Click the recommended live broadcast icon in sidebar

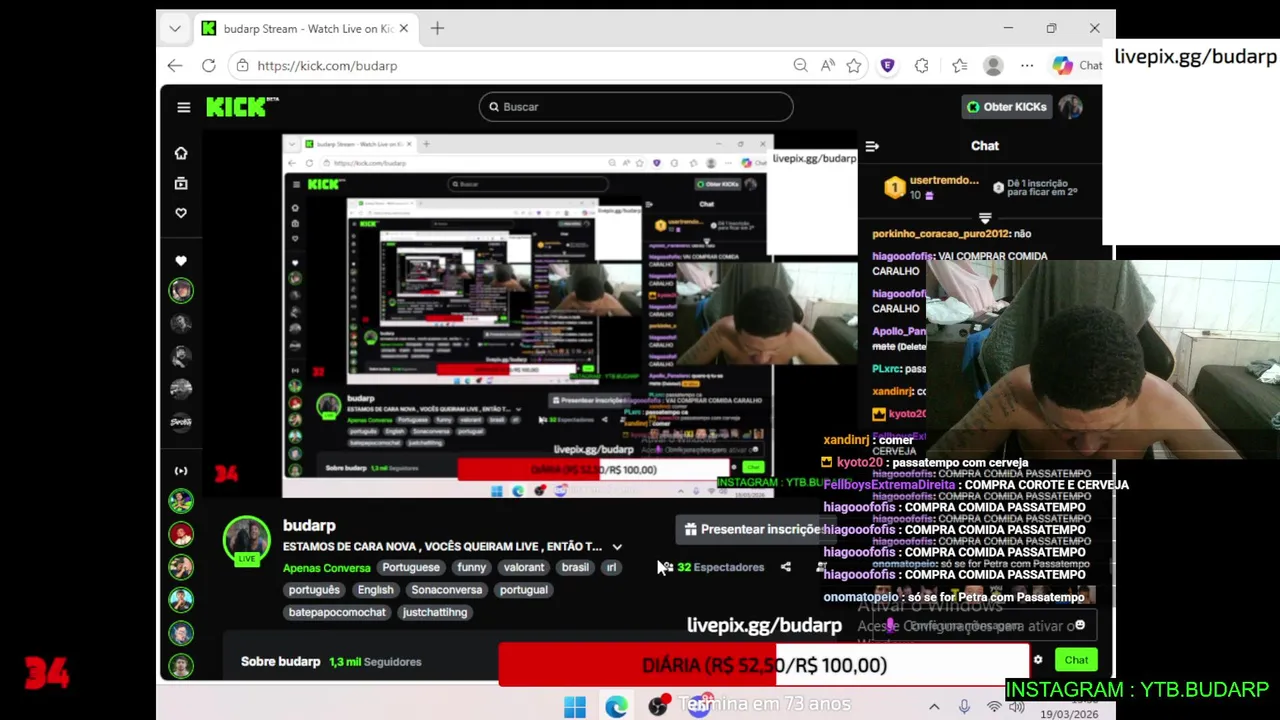pyautogui.click(x=181, y=471)
